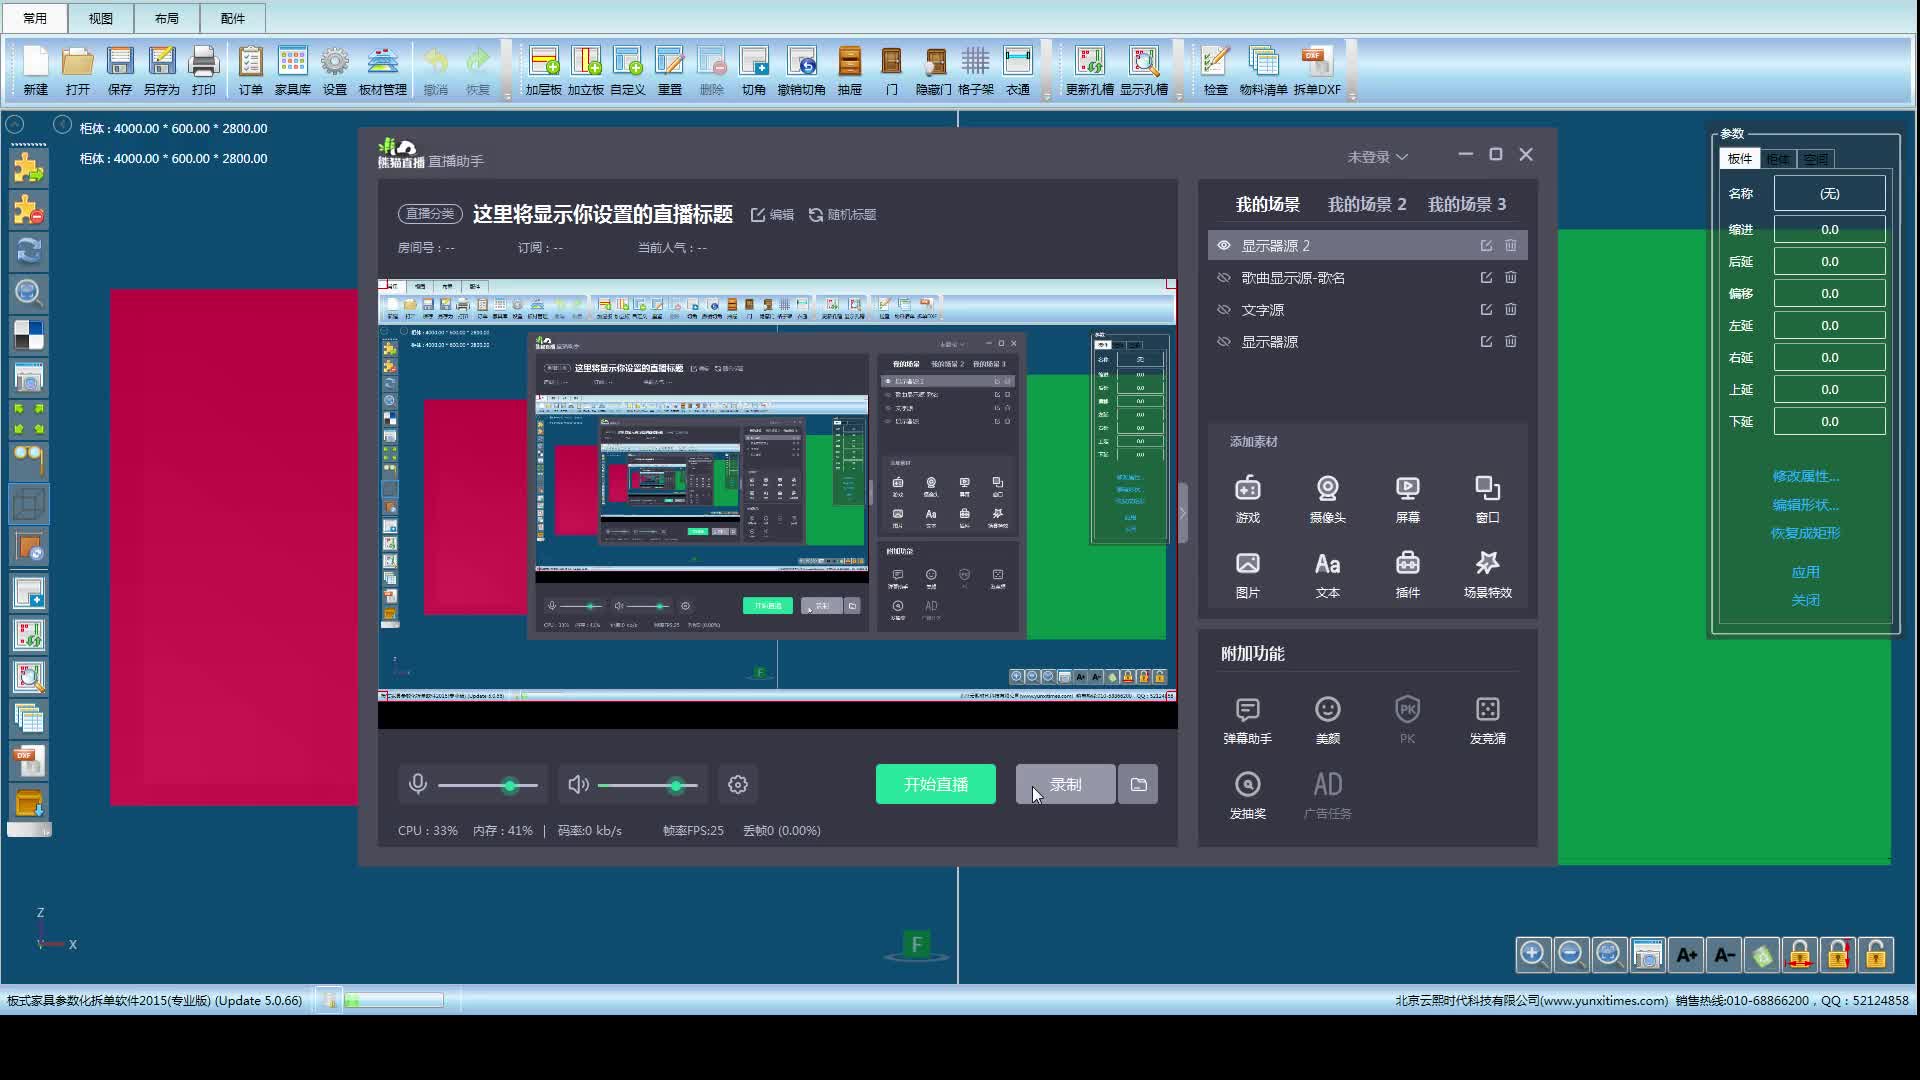Expand the 未登录 account dropdown
The width and height of the screenshot is (1920, 1080).
1377,157
